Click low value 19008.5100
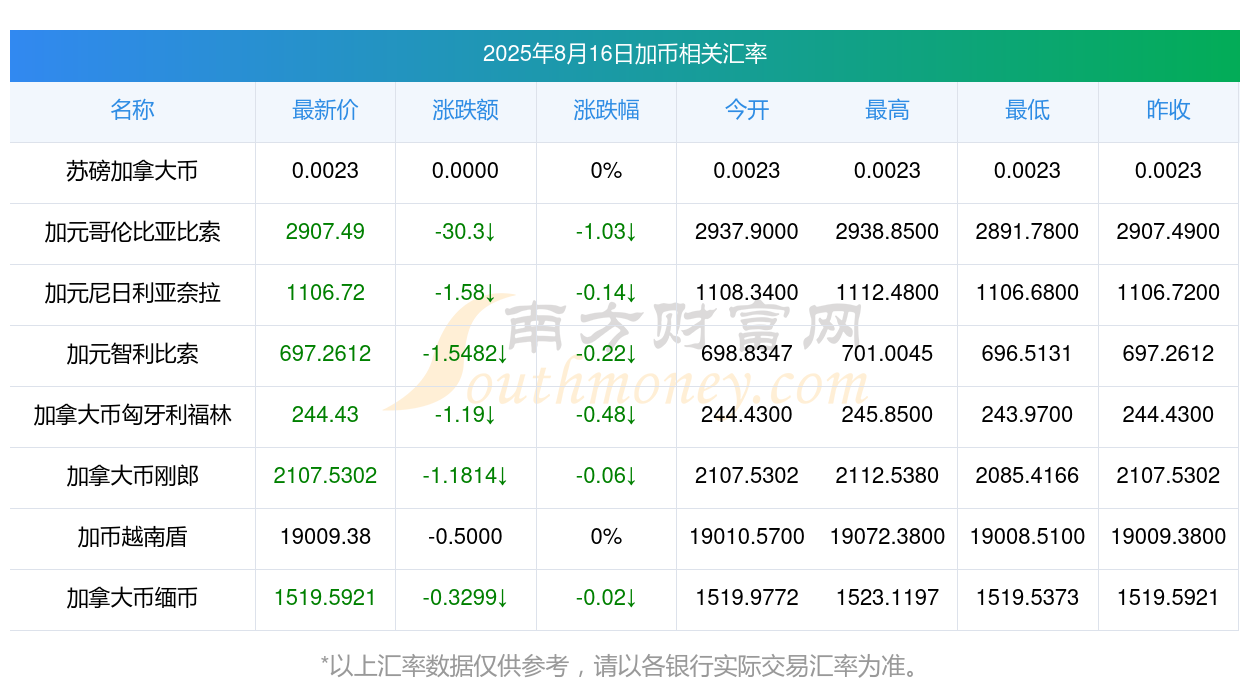Viewport: 1250px width, 698px height. point(1028,537)
